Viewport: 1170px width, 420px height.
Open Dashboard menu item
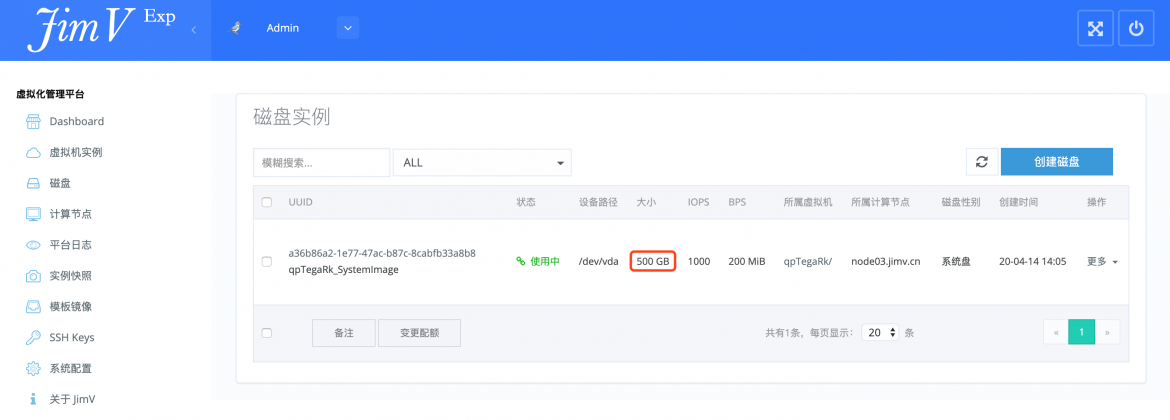pos(77,122)
